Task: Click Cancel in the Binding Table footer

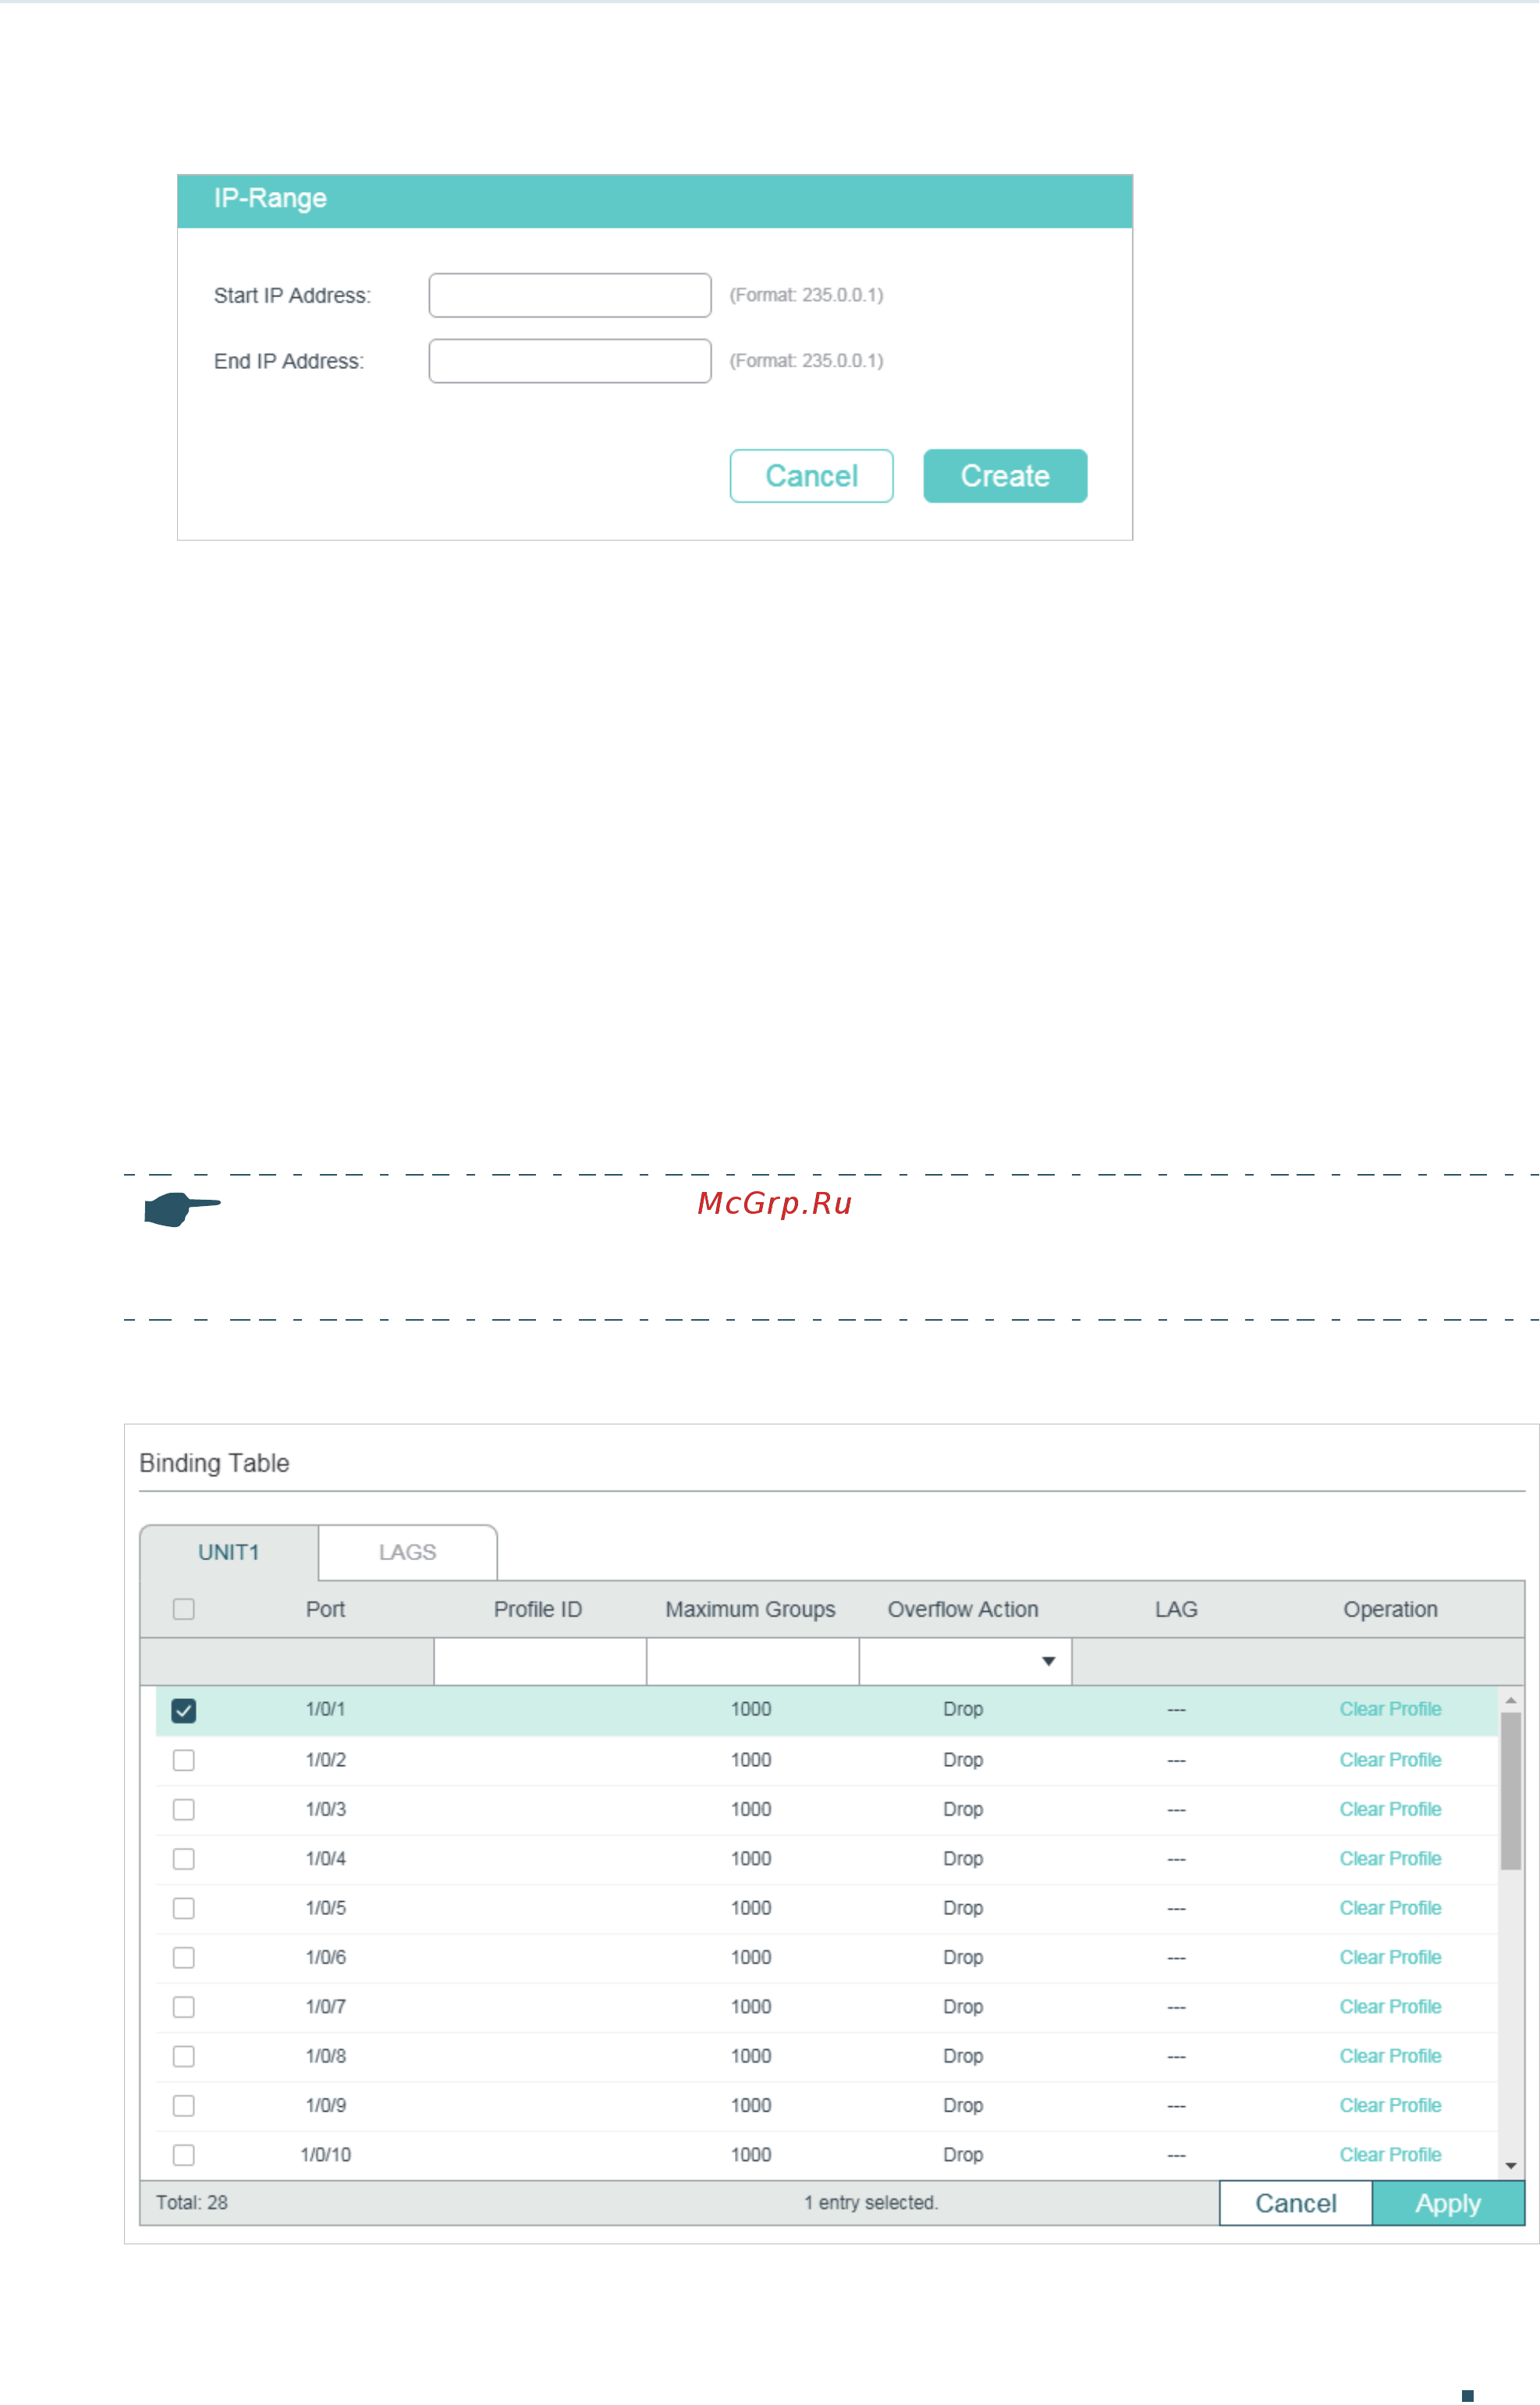Action: click(x=1296, y=2203)
